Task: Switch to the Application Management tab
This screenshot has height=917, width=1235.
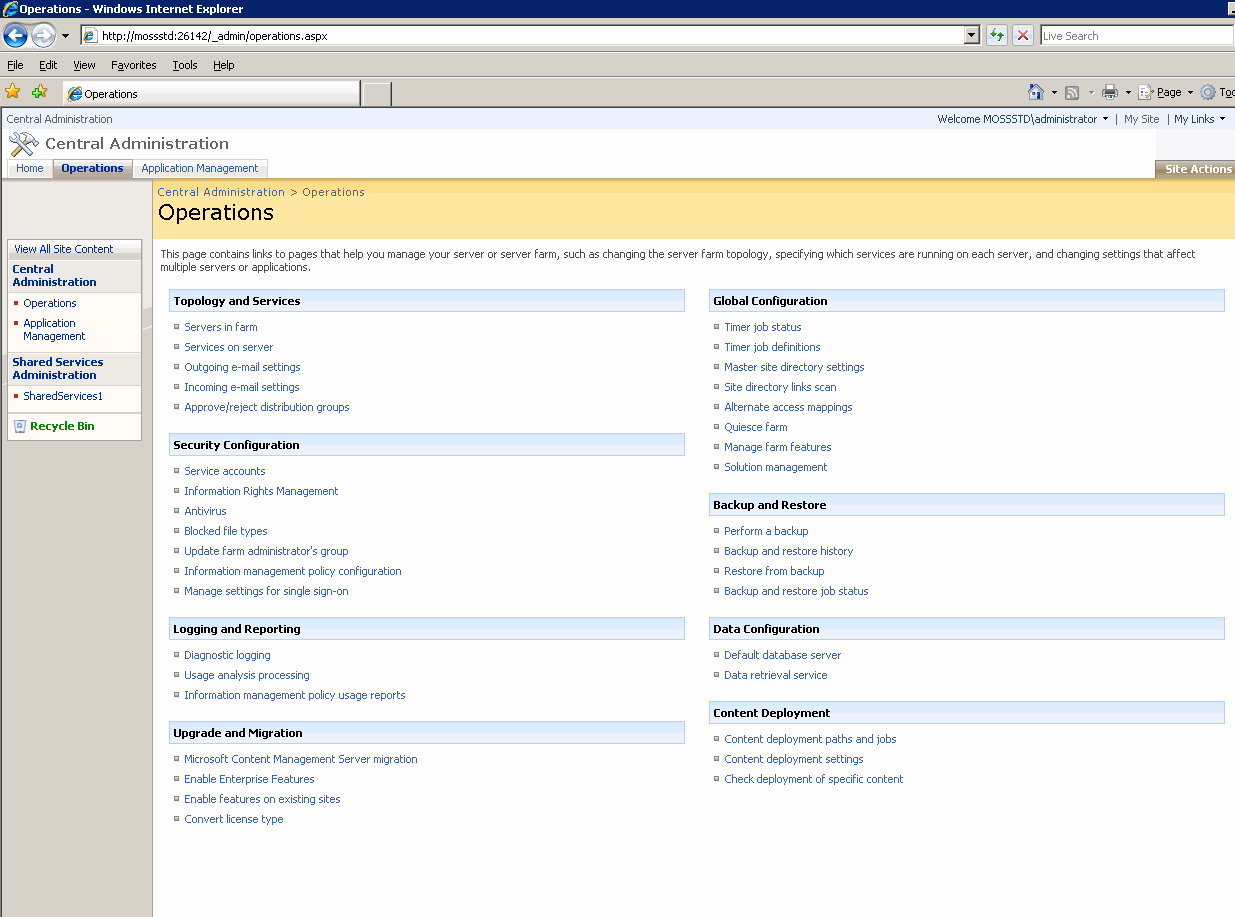Action: click(200, 168)
